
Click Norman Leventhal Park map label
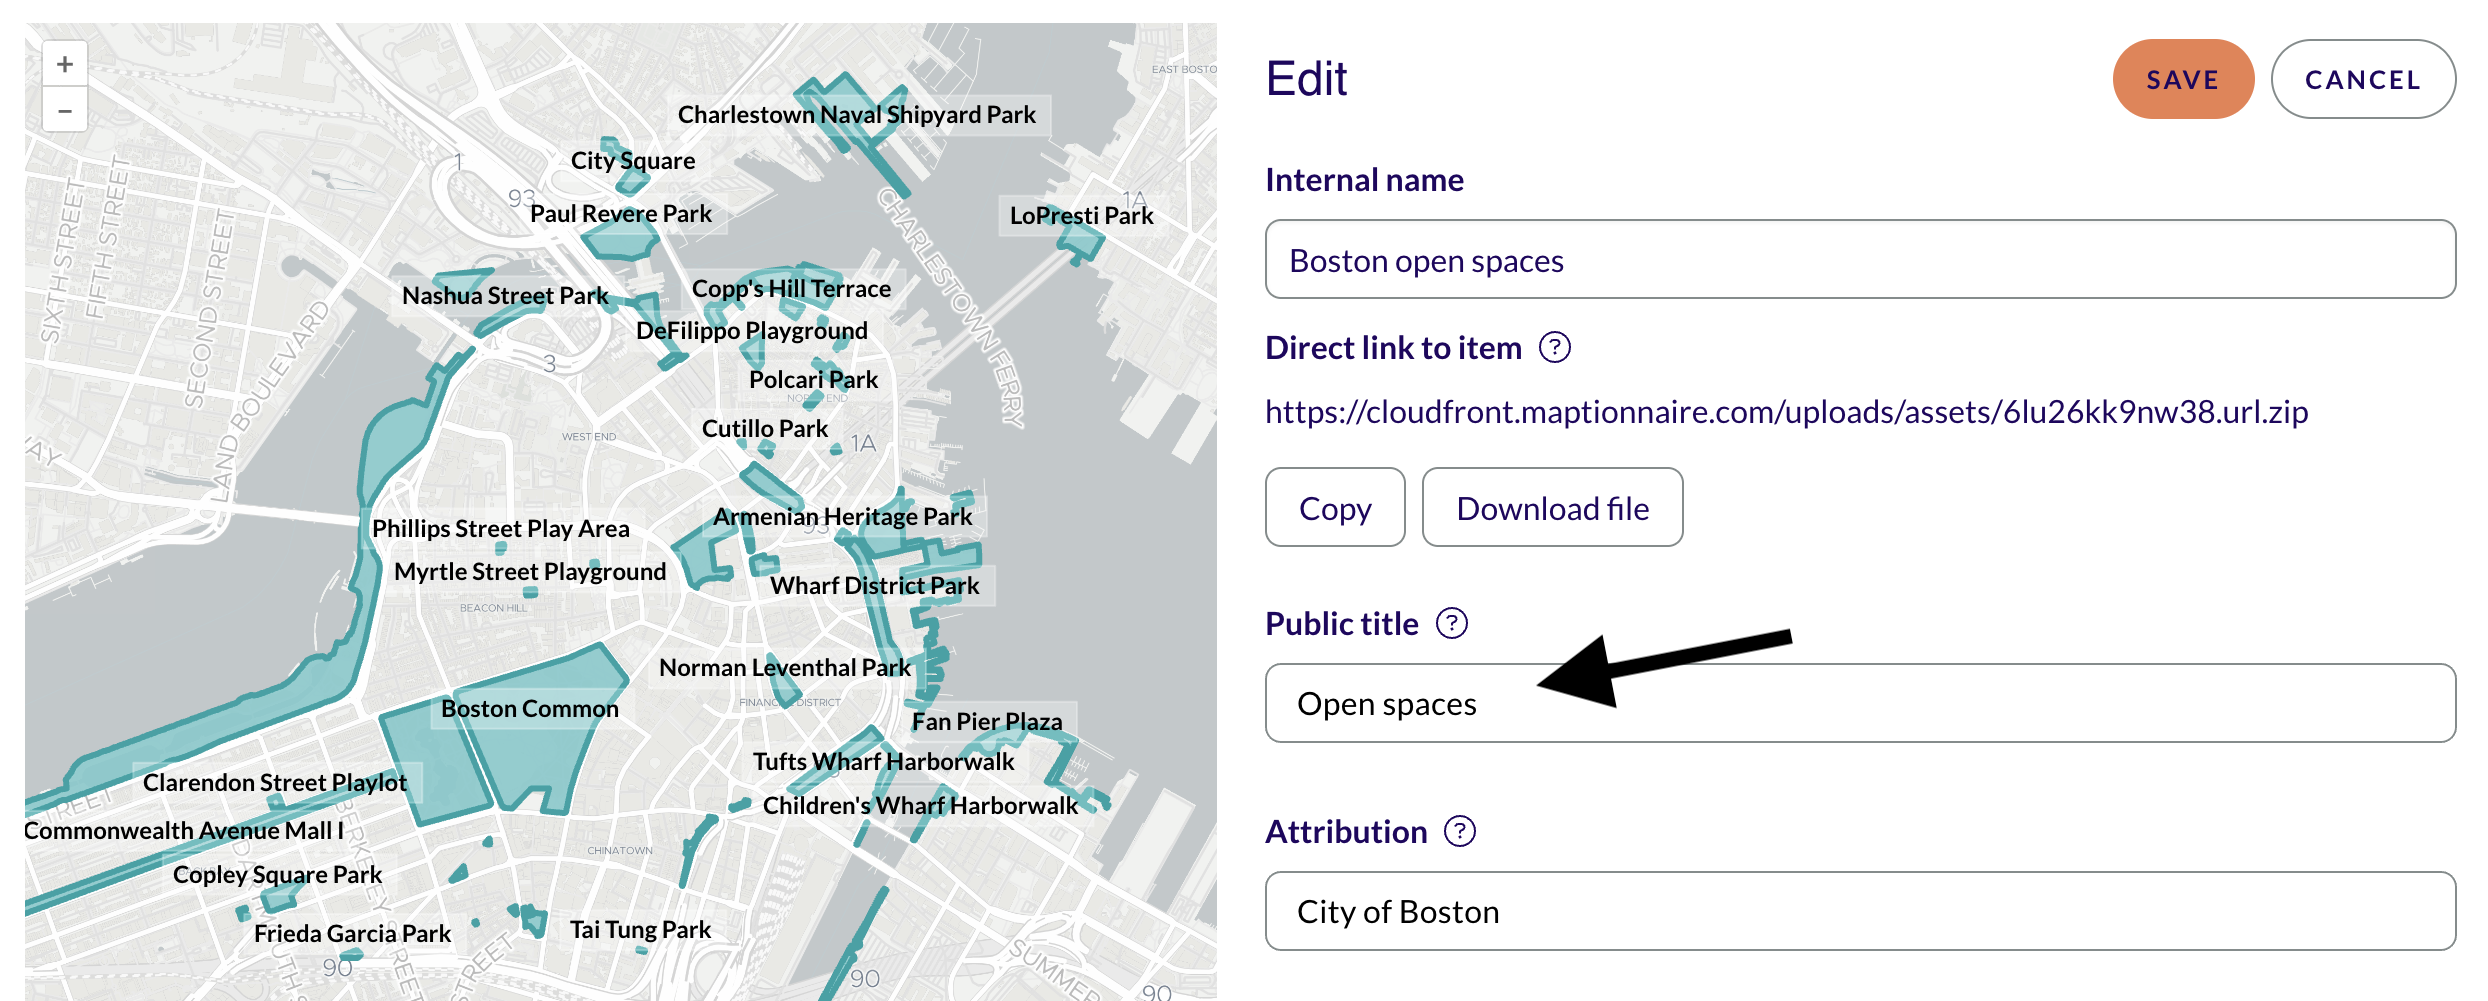[x=784, y=668]
